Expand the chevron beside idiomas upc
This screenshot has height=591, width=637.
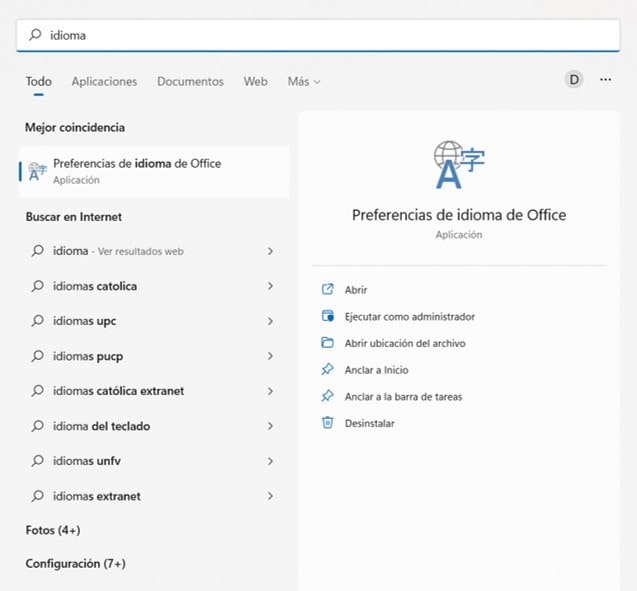(x=270, y=322)
